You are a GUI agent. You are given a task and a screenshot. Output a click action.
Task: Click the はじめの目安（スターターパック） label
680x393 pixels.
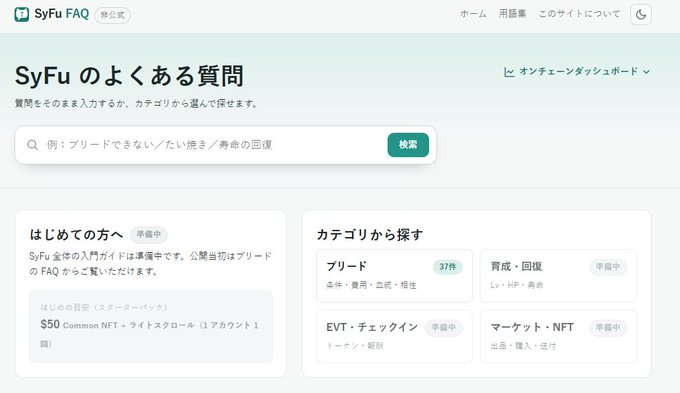coord(104,307)
